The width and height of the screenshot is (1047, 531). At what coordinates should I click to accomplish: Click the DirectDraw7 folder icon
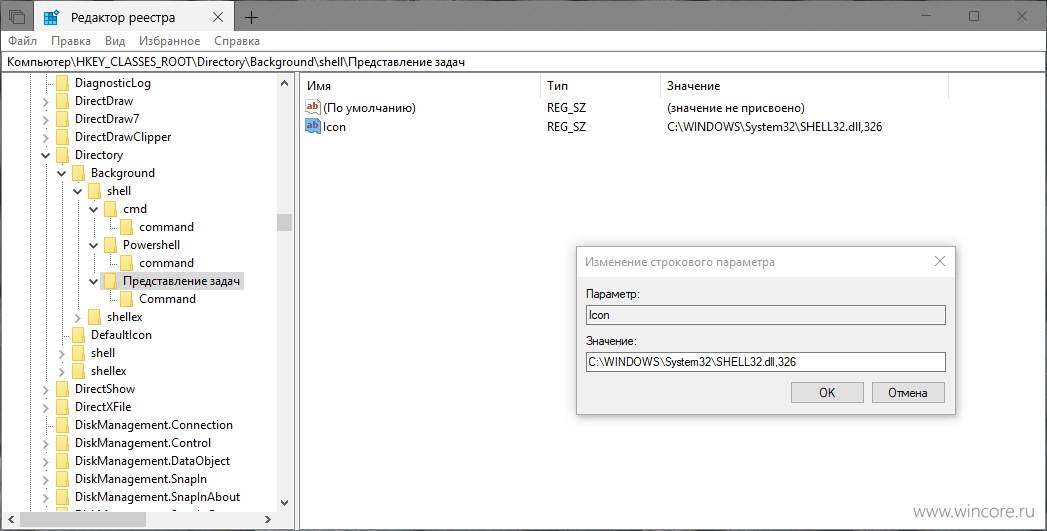point(62,119)
